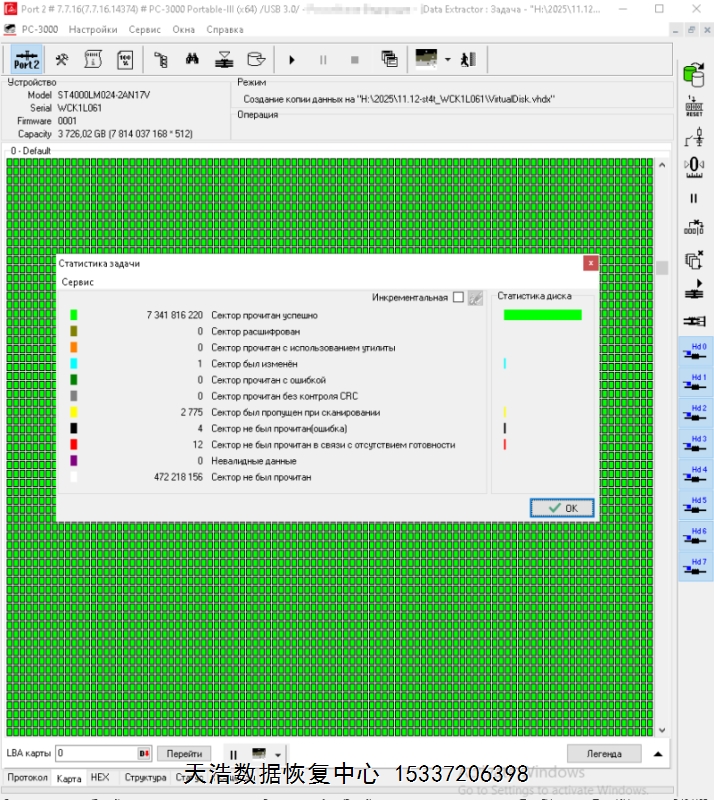Click the green disk copy icon
This screenshot has height=800, width=714.
tap(693, 74)
